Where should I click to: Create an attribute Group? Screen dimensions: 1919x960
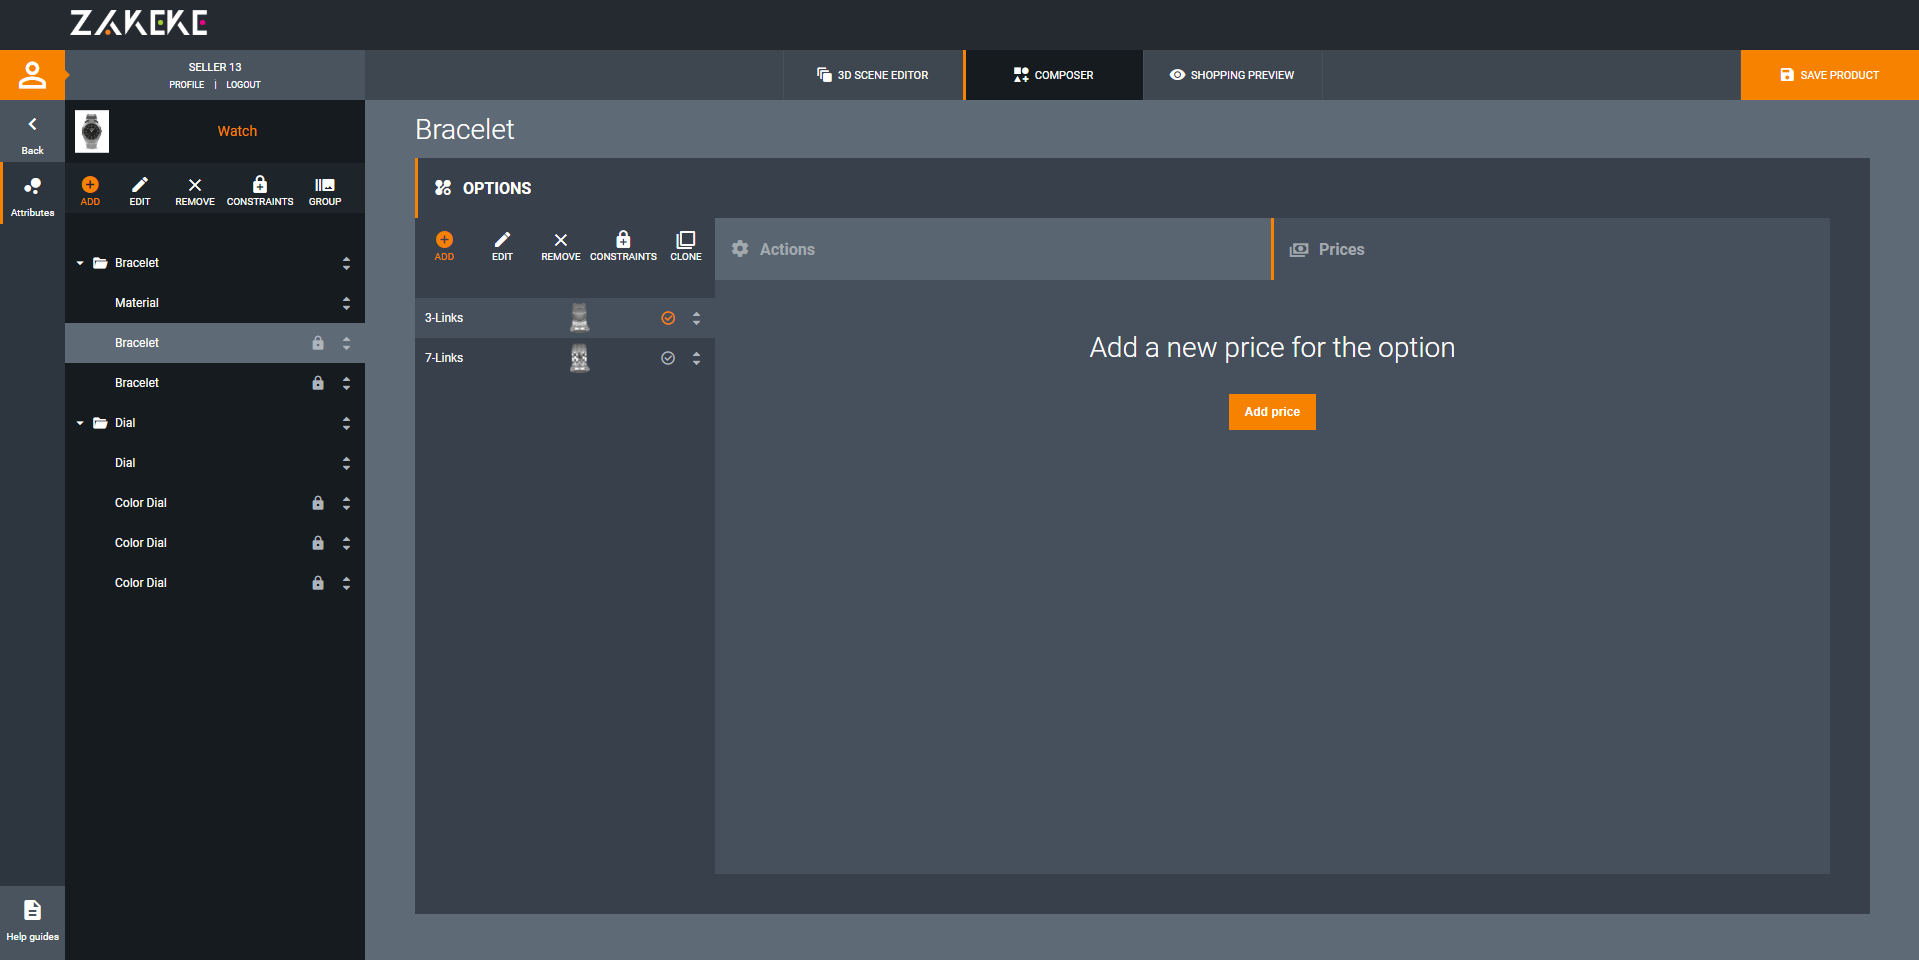pos(325,190)
